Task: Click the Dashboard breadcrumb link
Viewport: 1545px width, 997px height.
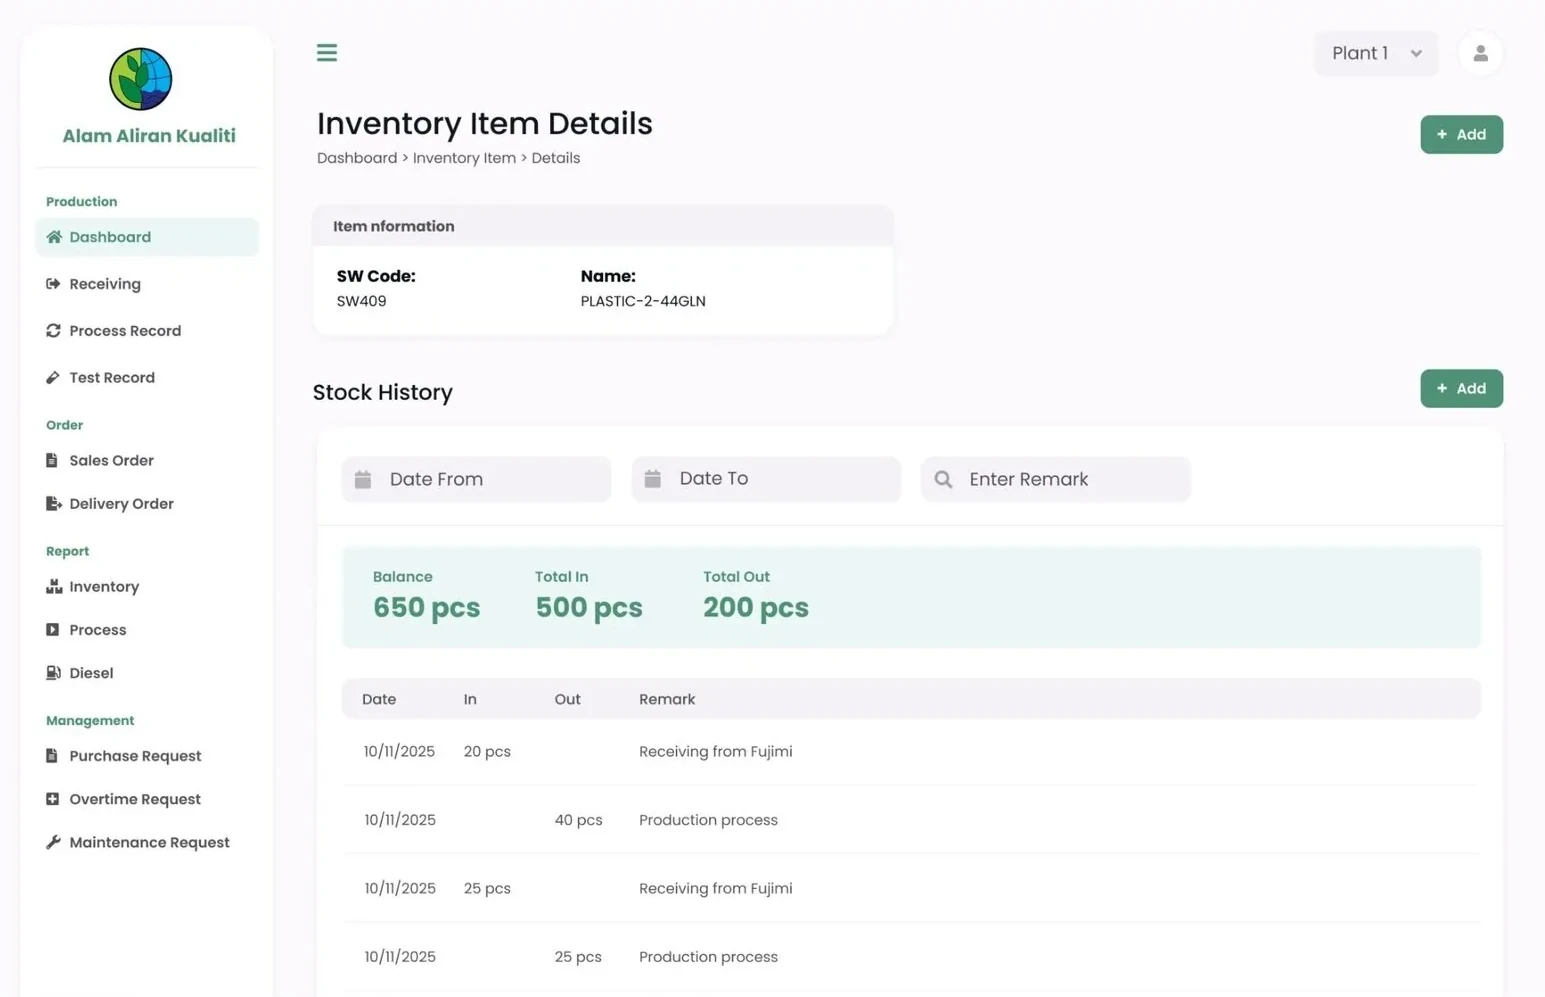Action: (x=357, y=158)
